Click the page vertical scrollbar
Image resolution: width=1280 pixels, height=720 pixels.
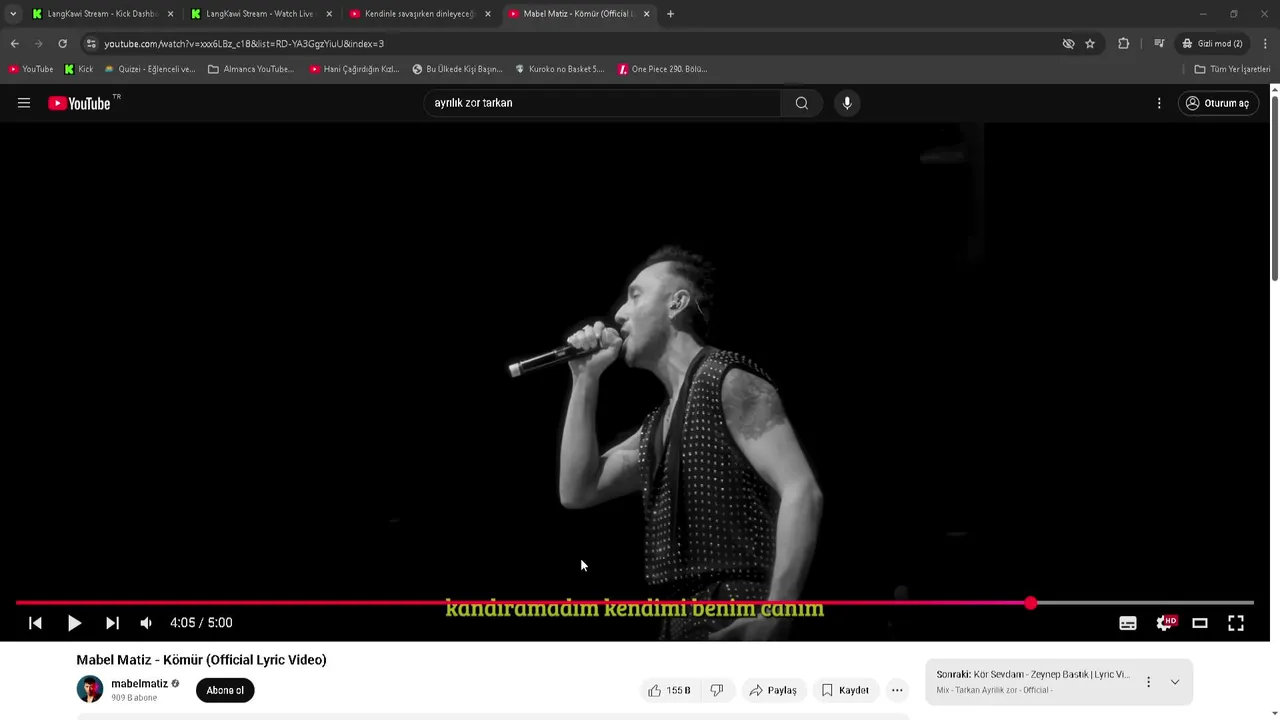[x=1274, y=188]
